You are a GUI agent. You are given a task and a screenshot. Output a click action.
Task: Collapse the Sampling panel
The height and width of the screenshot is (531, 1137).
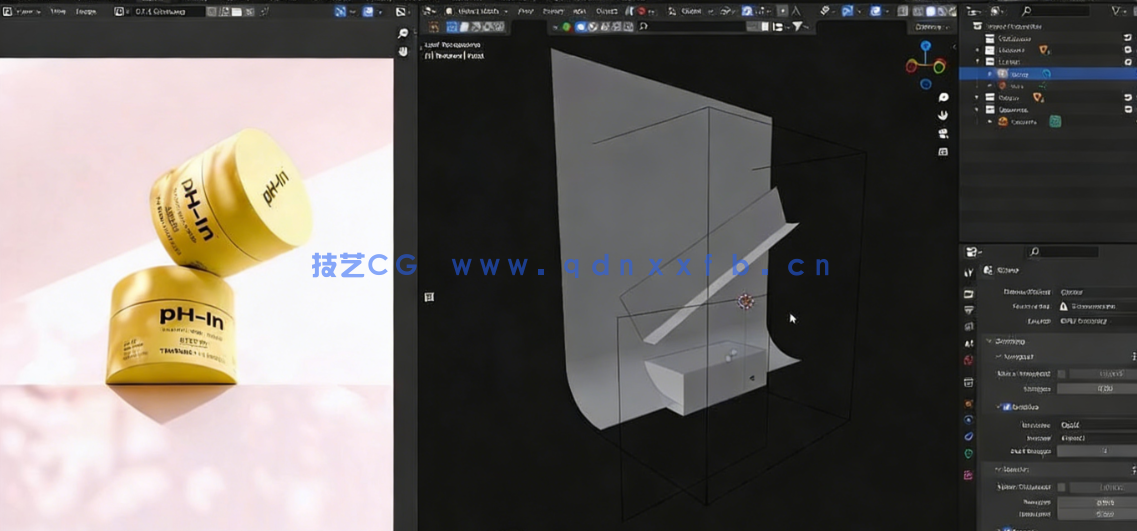tap(1009, 342)
